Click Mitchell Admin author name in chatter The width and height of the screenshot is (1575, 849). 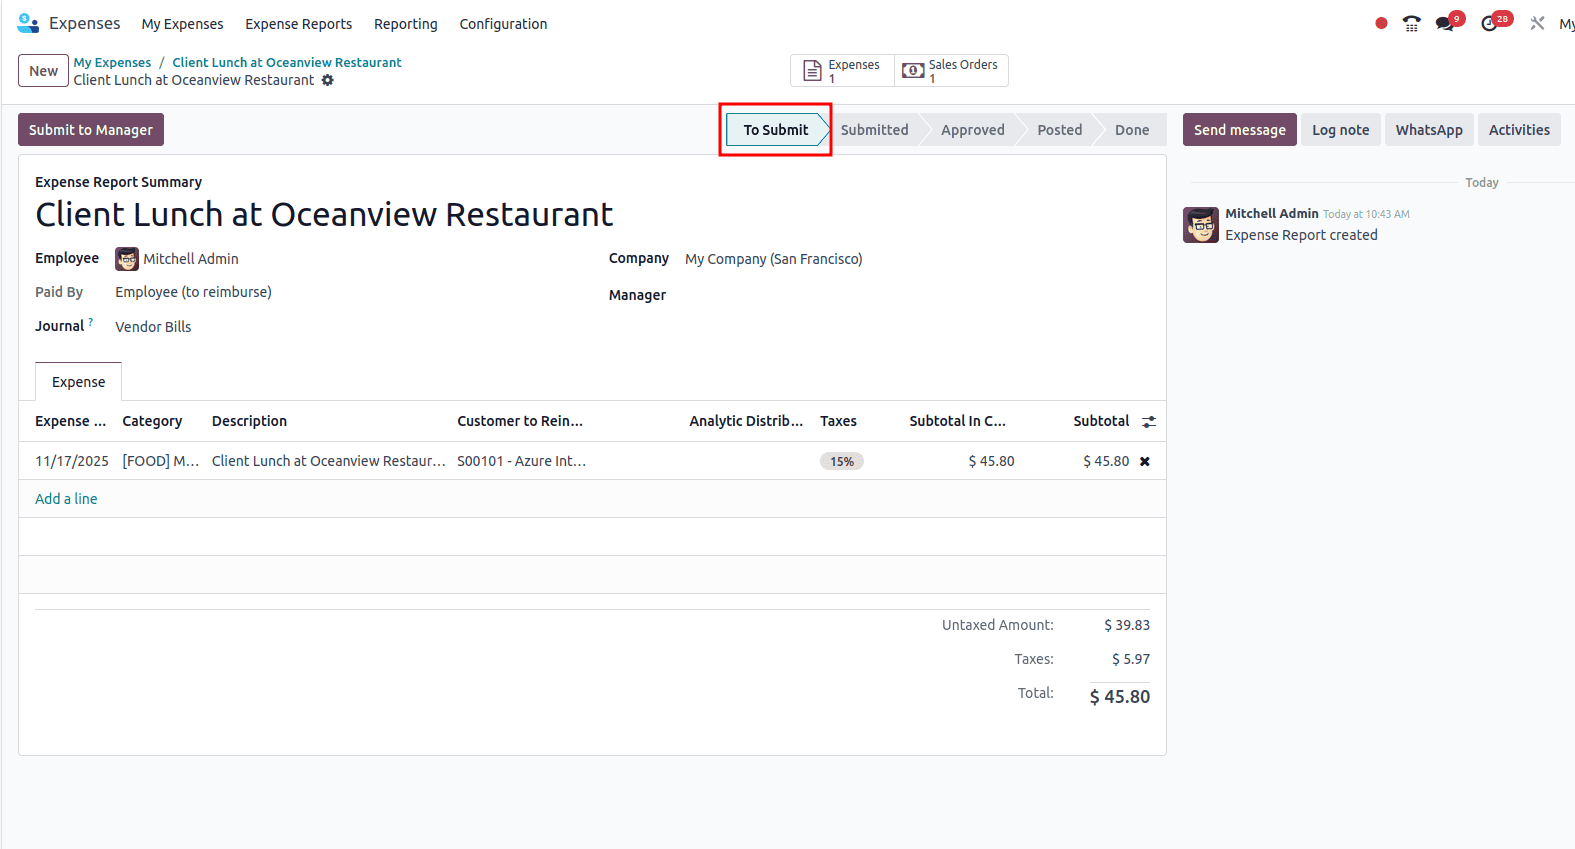point(1272,214)
